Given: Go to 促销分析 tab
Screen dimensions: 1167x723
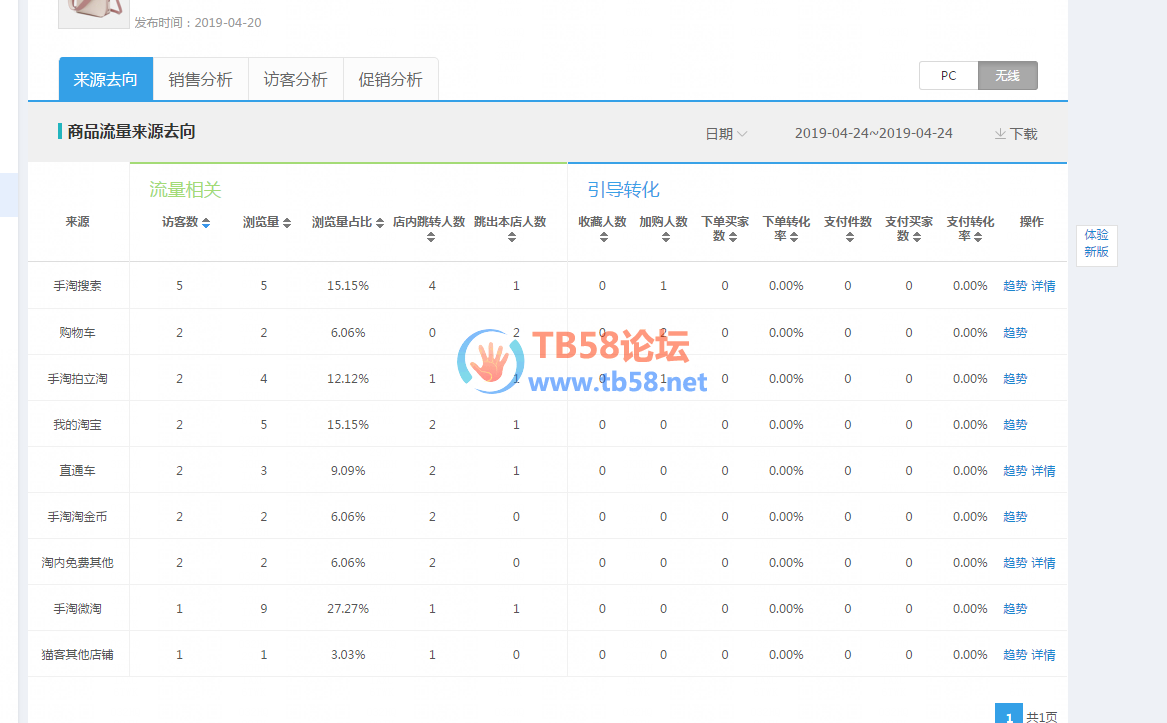Looking at the screenshot, I should click(x=390, y=80).
